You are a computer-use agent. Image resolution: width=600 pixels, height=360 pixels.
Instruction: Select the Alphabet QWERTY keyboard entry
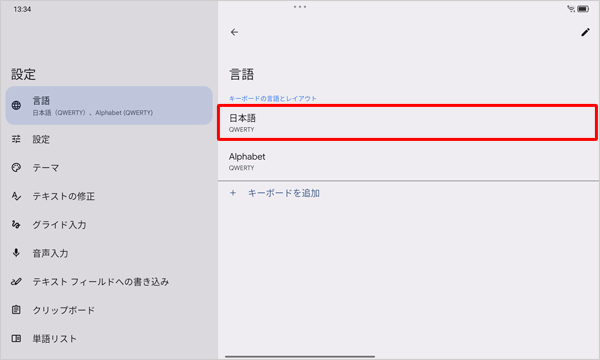coord(408,161)
